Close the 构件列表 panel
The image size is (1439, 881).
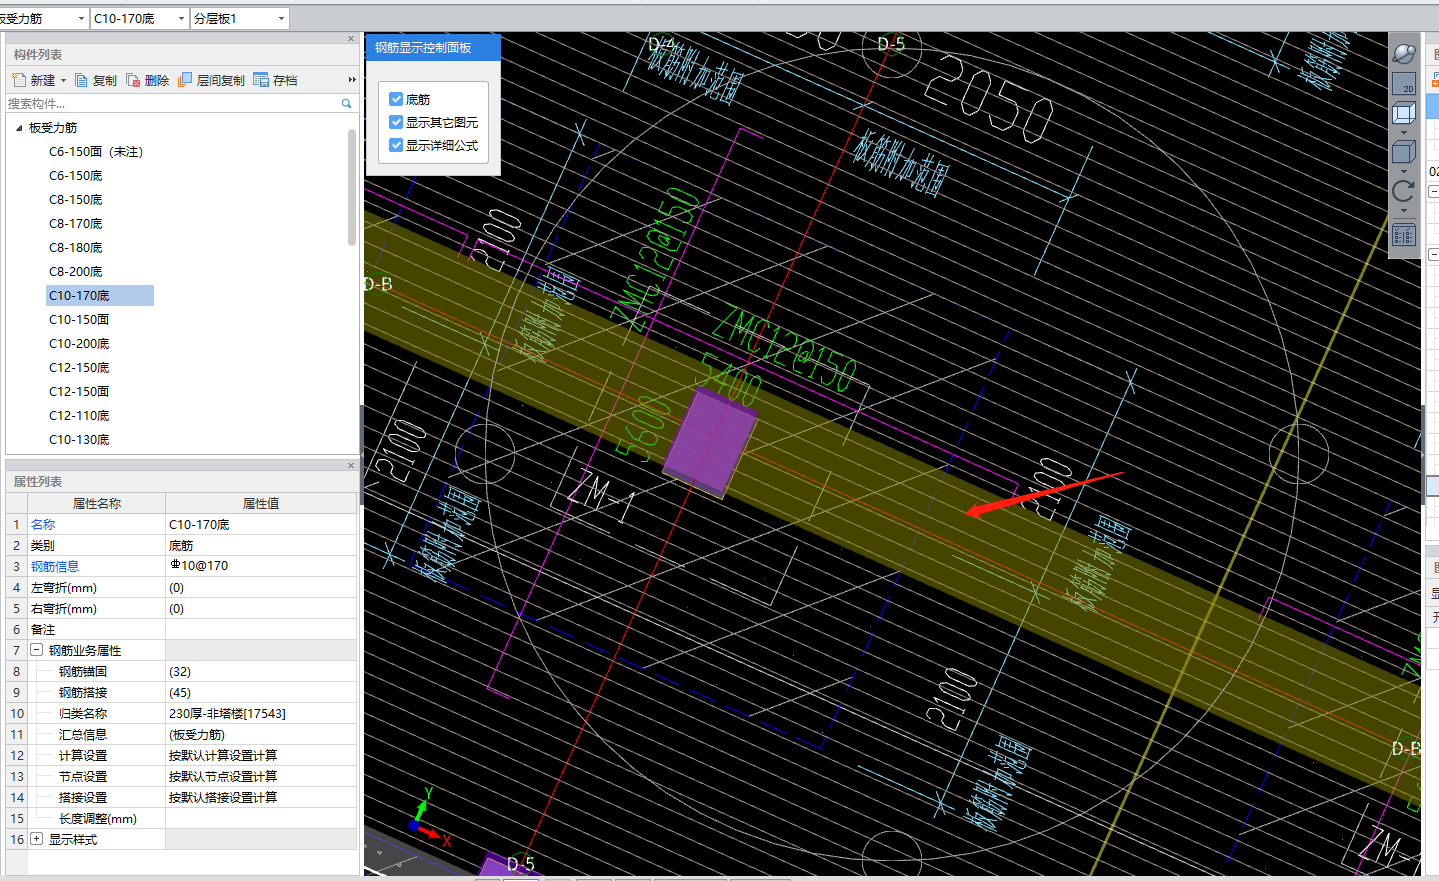click(x=351, y=39)
